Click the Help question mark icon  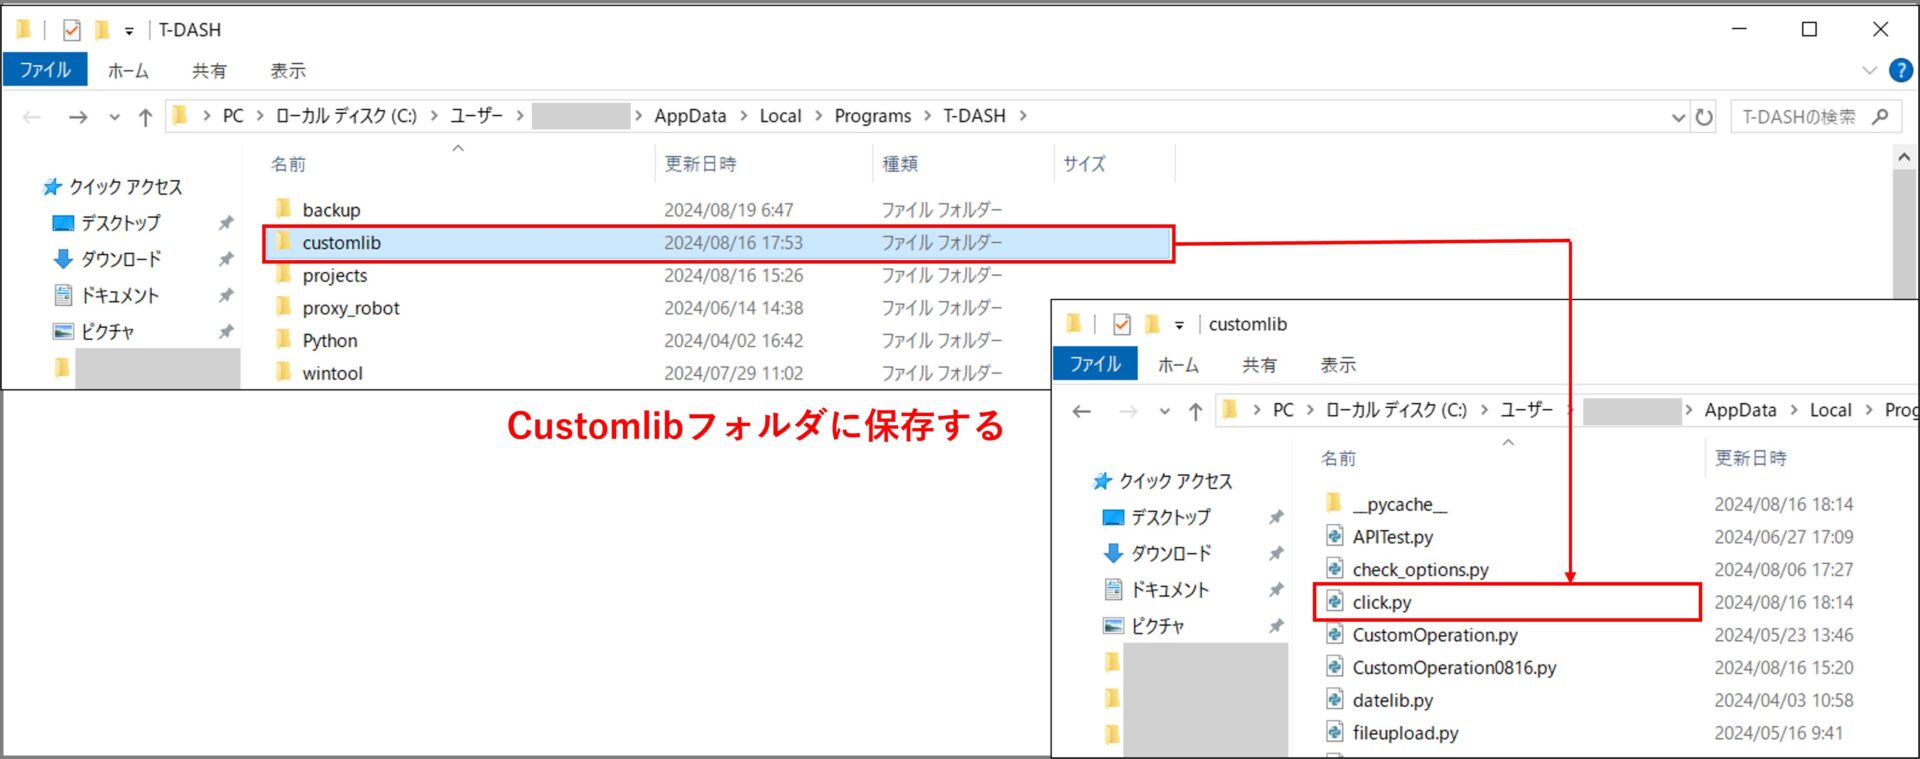(1900, 71)
